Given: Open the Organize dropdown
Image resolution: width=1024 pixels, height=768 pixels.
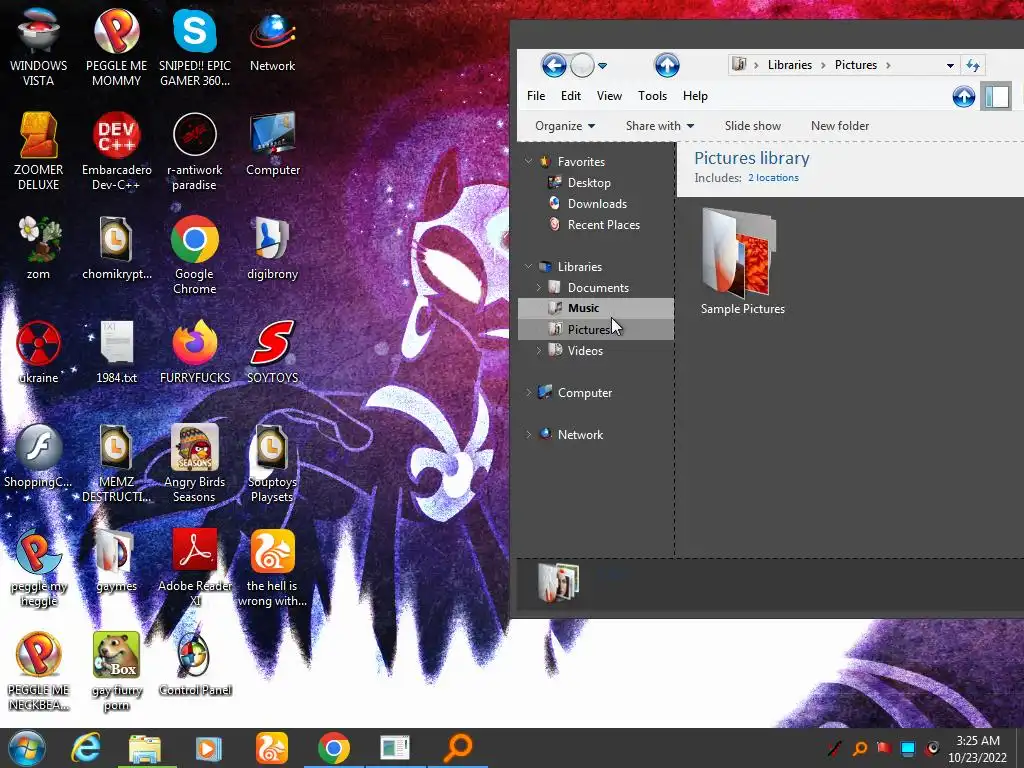Looking at the screenshot, I should coord(565,126).
